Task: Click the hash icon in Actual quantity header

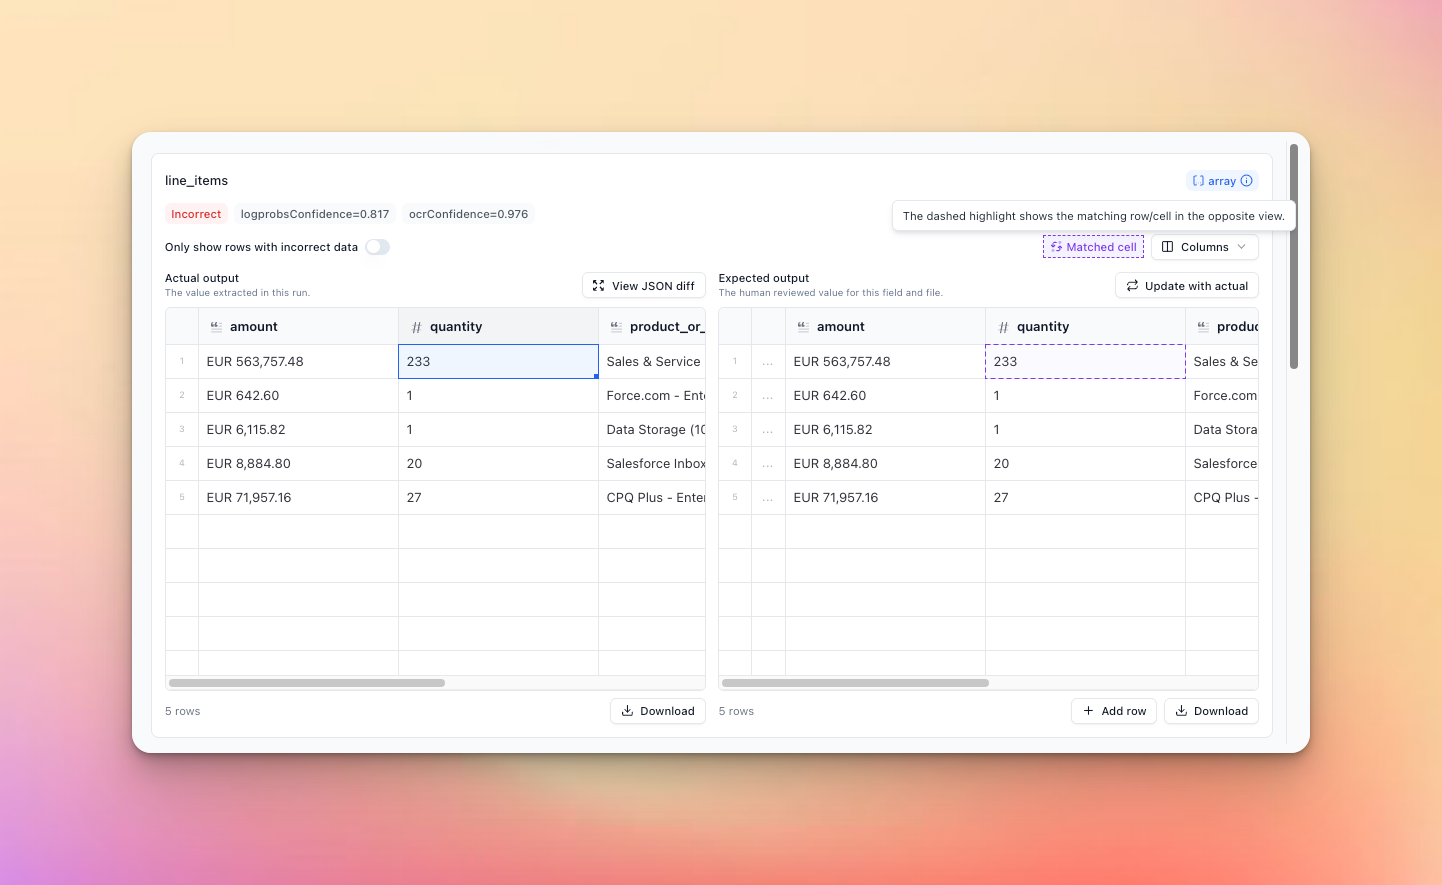Action: tap(416, 327)
